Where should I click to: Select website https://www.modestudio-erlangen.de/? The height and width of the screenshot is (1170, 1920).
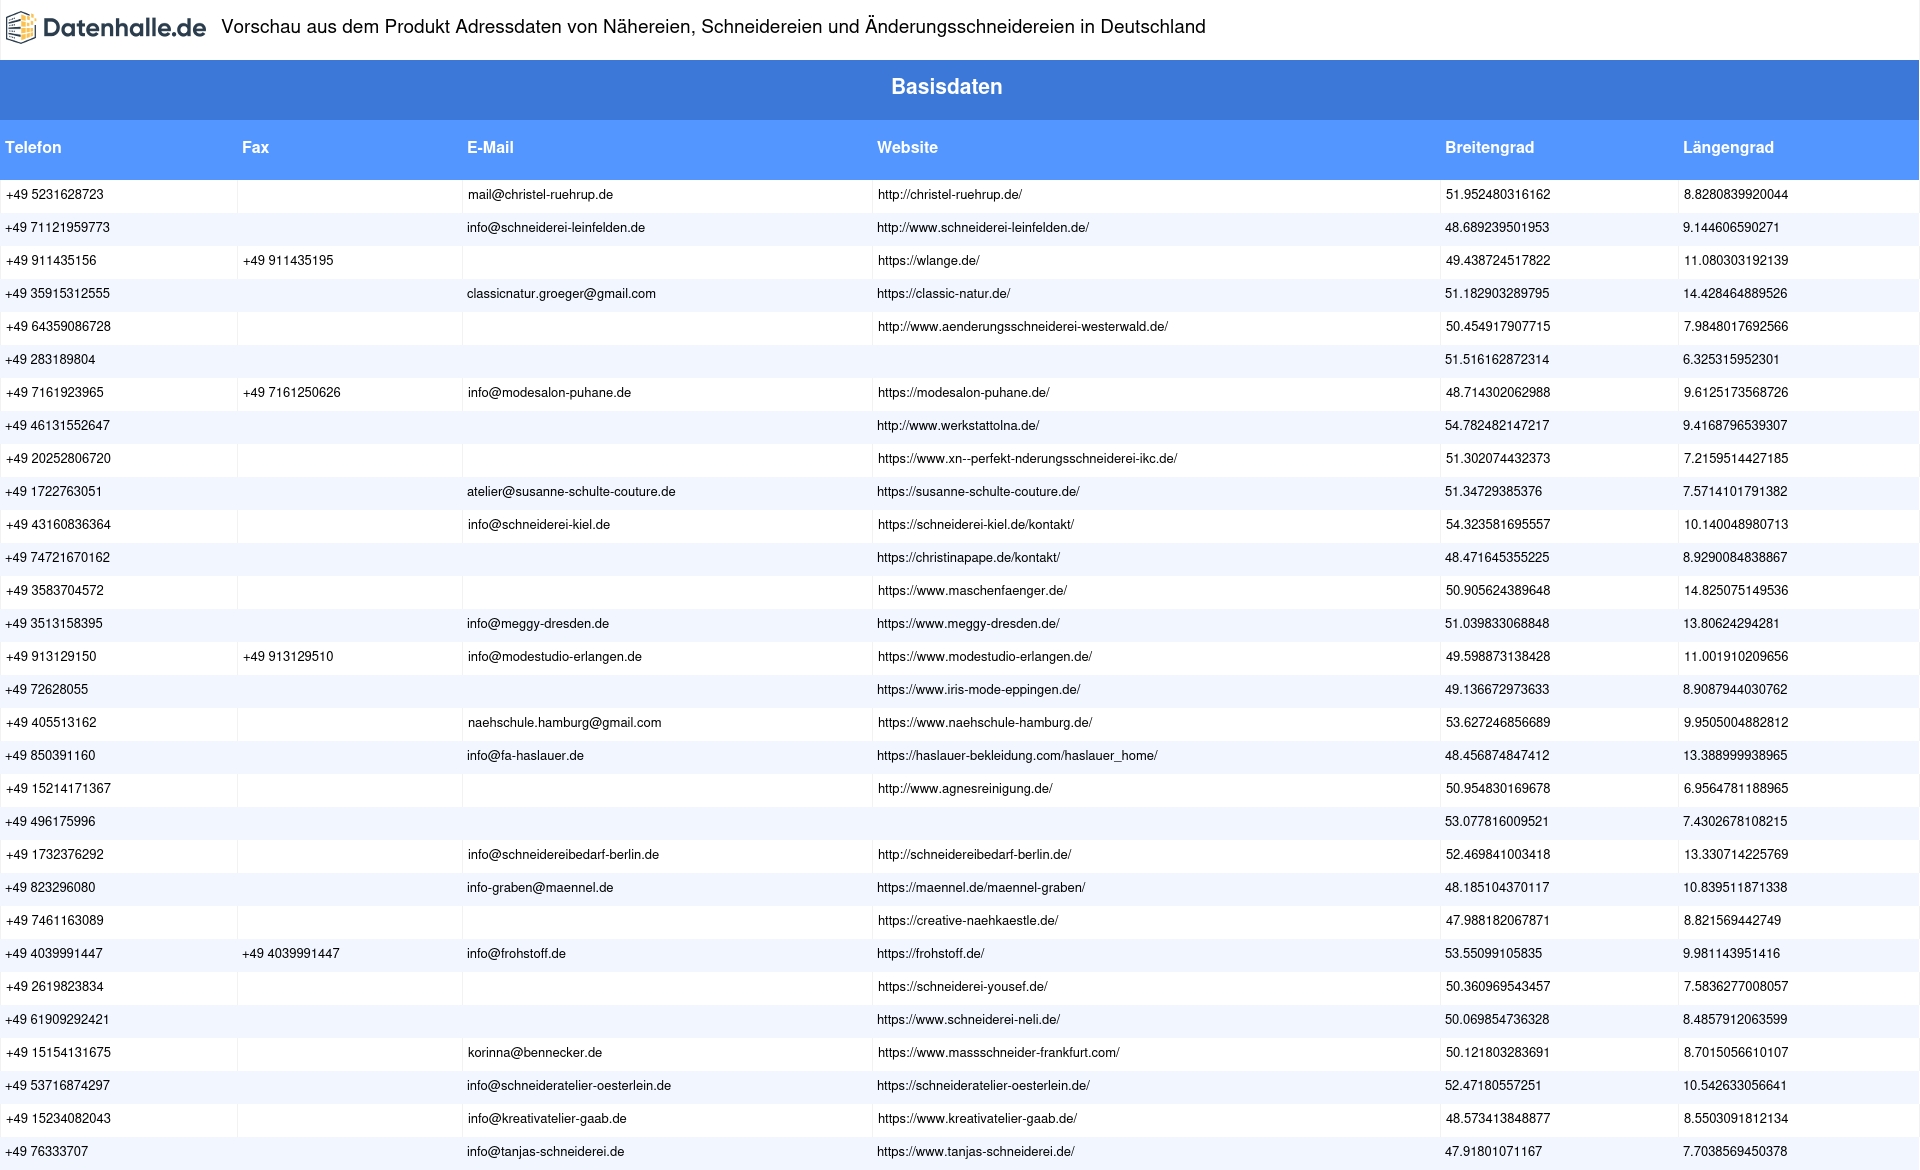[x=985, y=657]
